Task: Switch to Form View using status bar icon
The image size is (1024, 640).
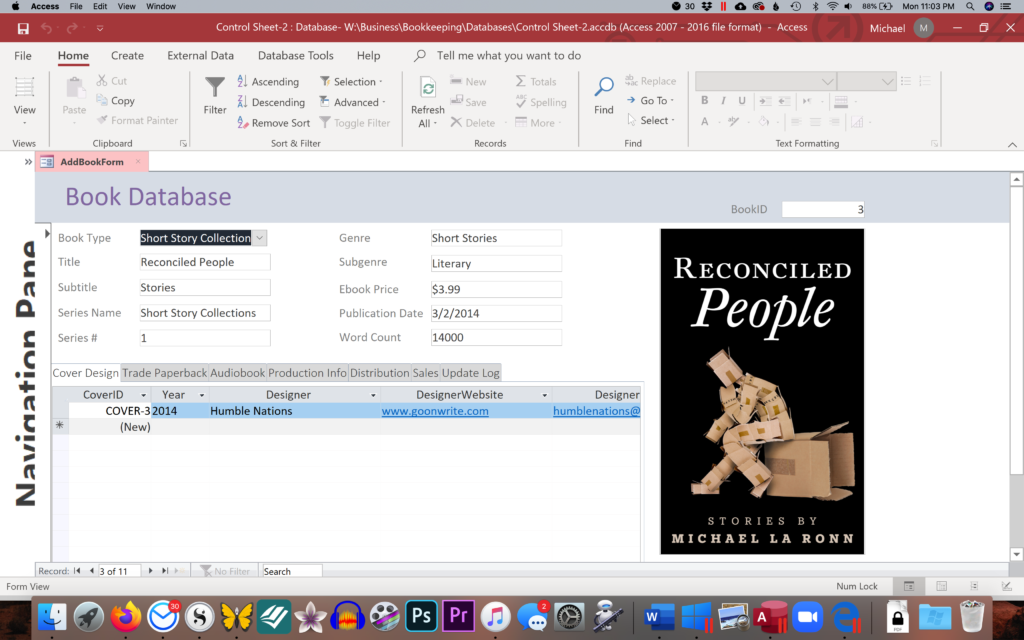Action: (x=908, y=586)
